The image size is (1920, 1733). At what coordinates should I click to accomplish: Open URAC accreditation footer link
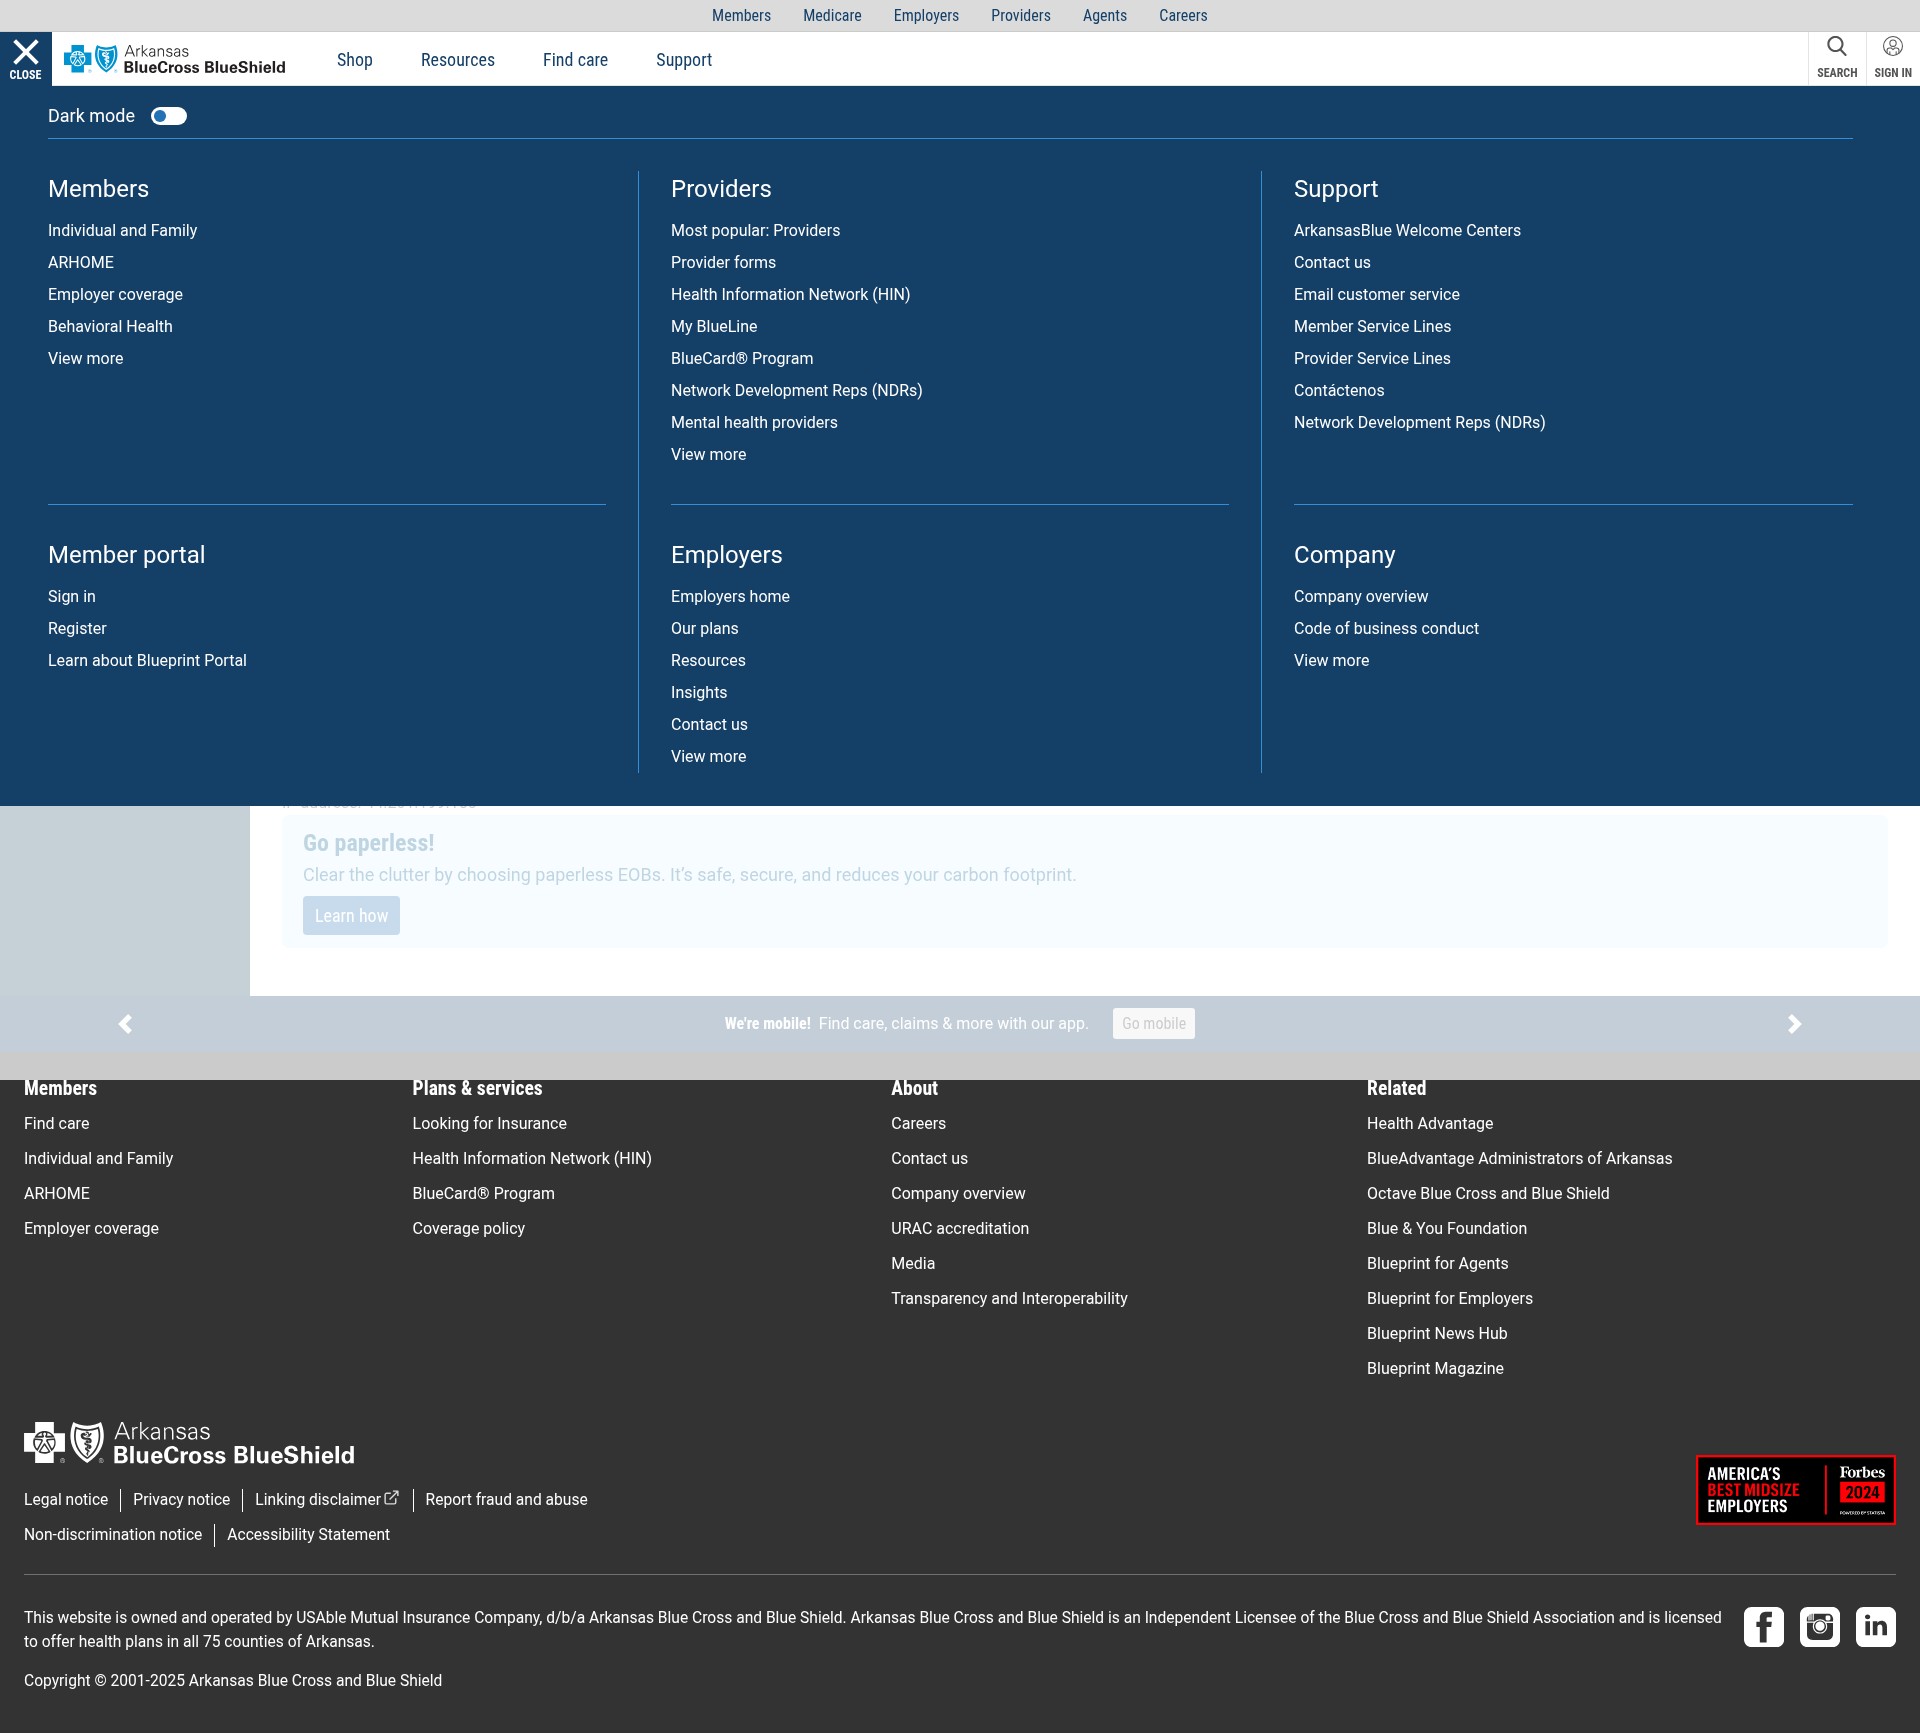coord(960,1229)
